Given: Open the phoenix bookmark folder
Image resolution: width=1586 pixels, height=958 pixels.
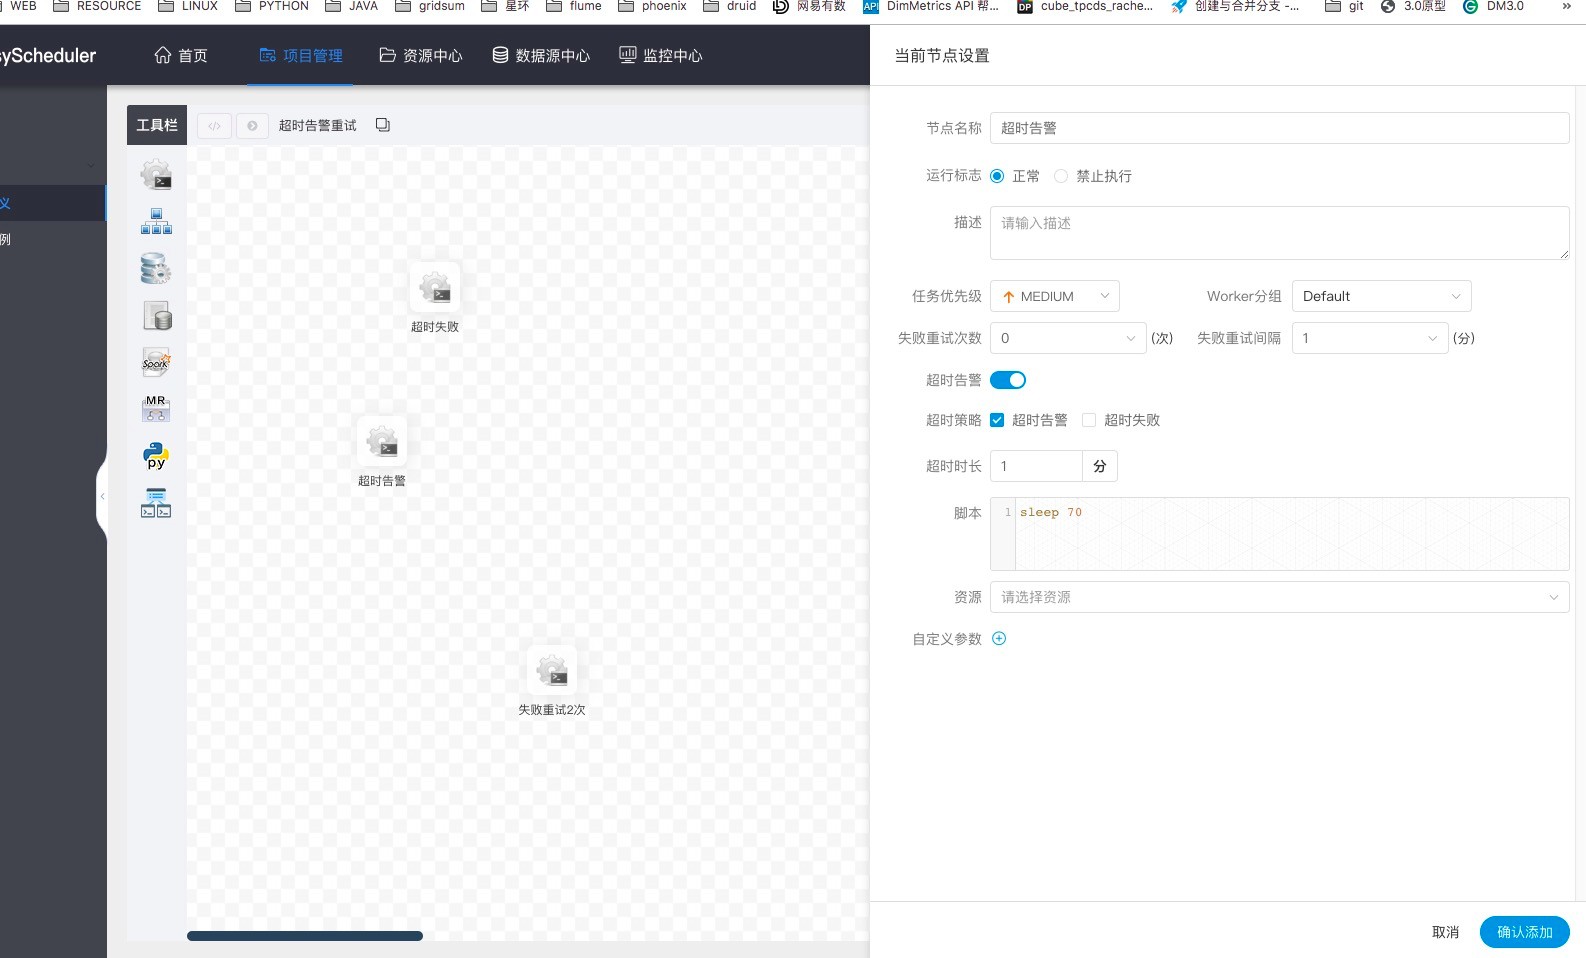Looking at the screenshot, I should click(652, 6).
